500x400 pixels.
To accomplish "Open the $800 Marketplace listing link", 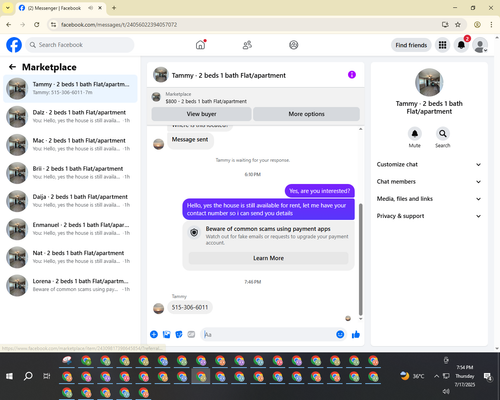I will 206,101.
